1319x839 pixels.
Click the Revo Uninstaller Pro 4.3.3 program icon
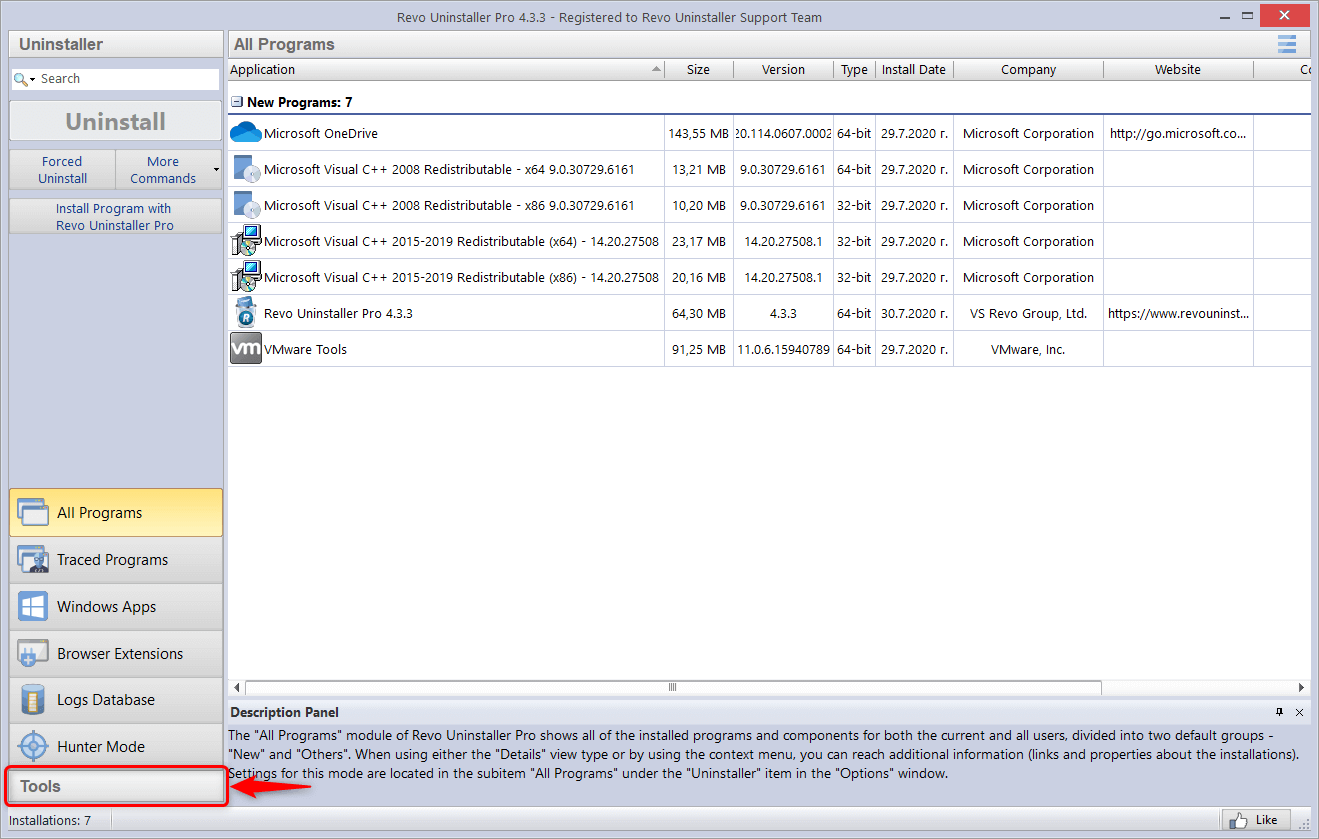coord(245,313)
